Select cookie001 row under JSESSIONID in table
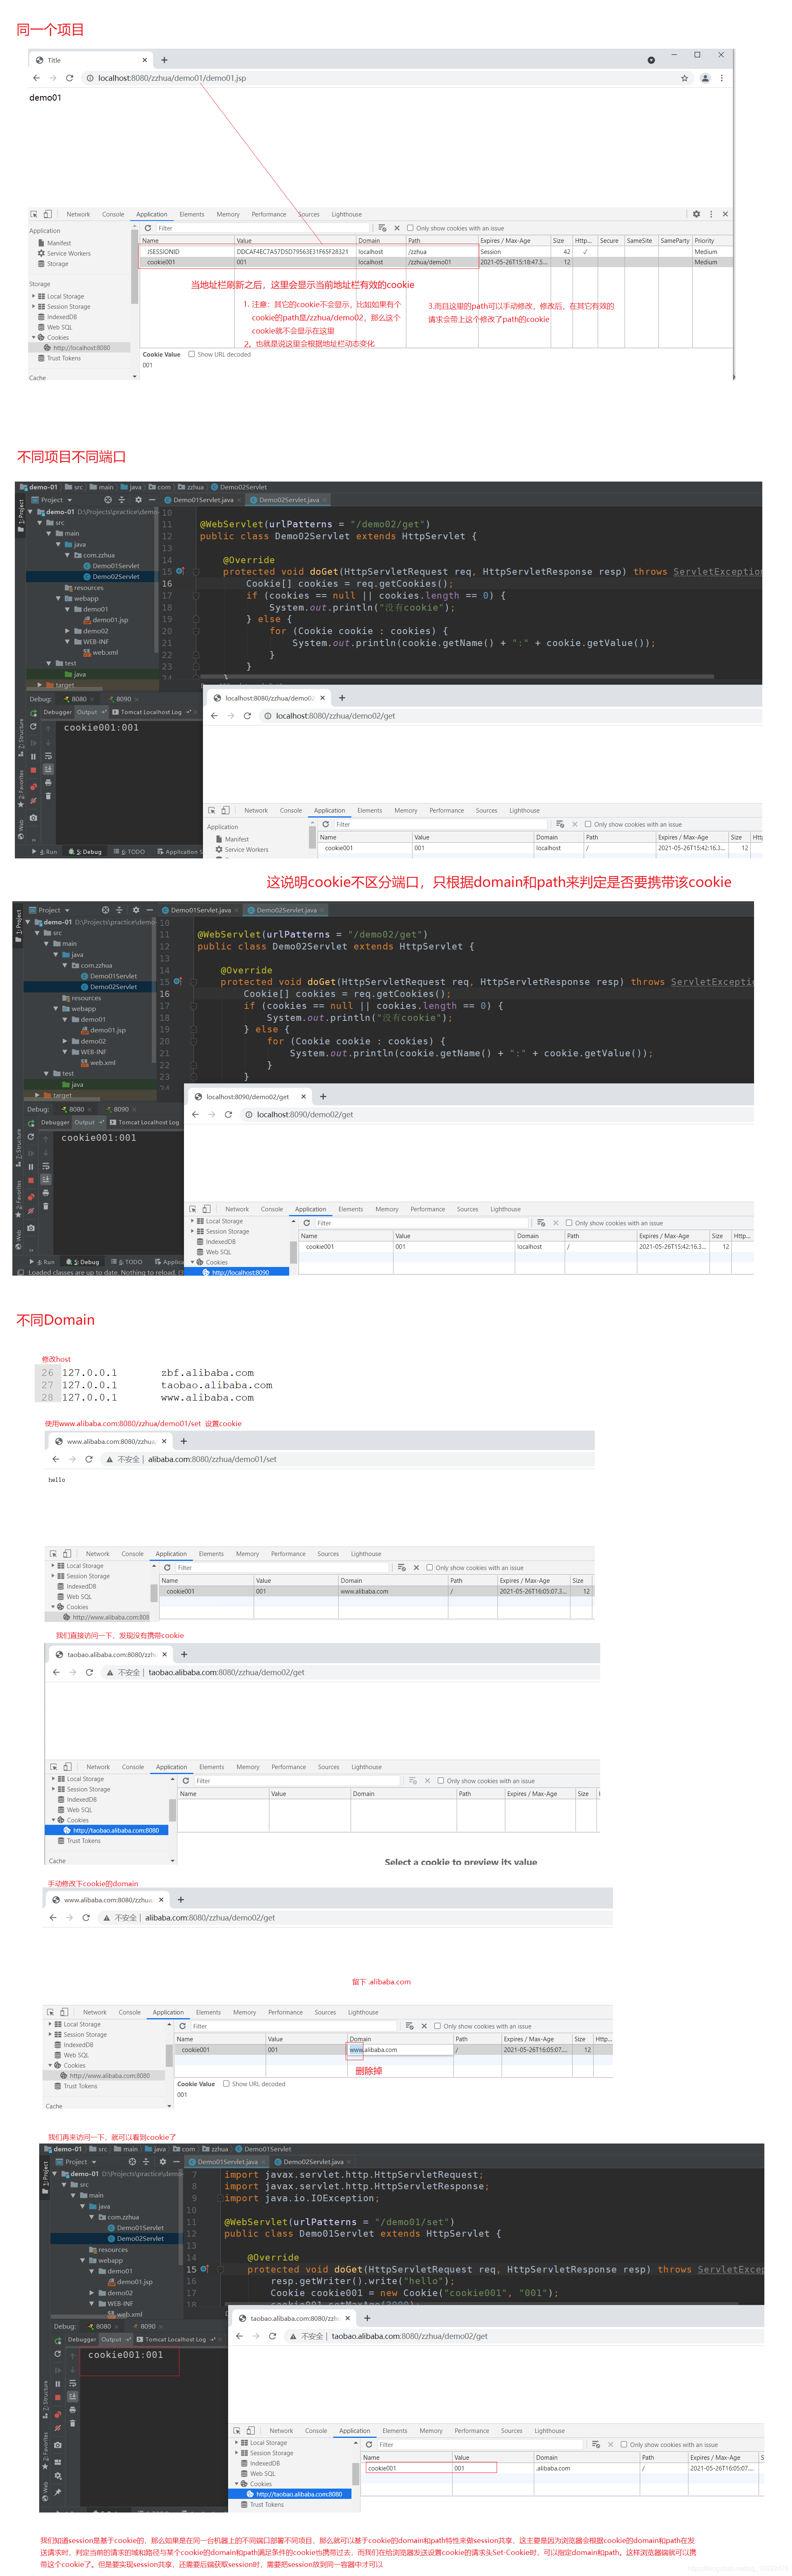Viewport: 792px width, 2576px height. (435, 262)
